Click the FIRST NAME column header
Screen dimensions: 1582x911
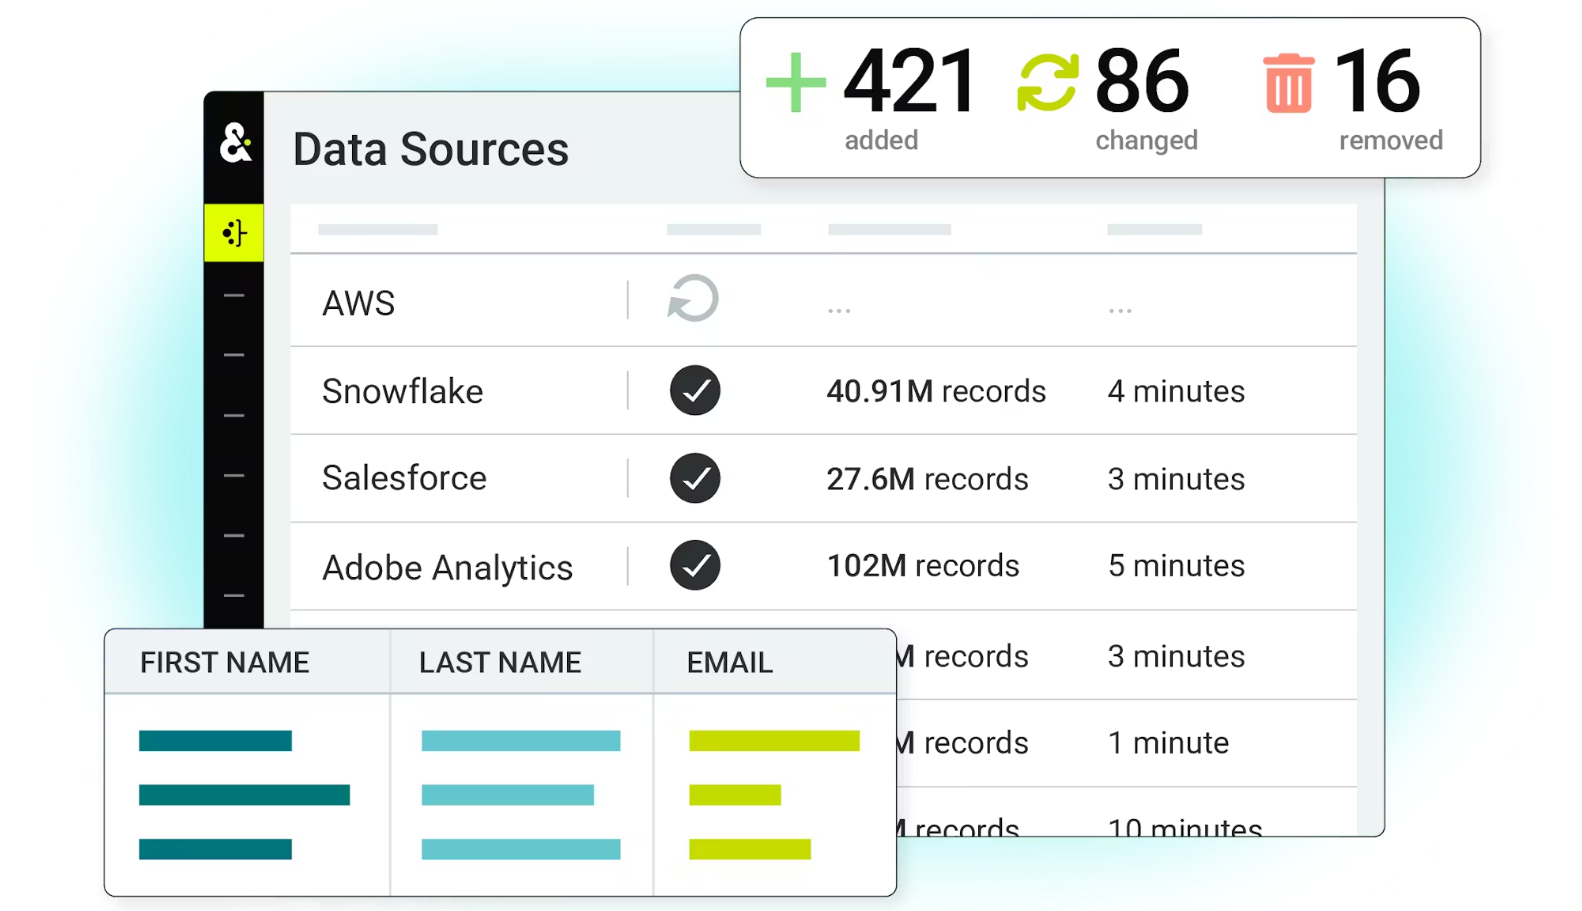[x=225, y=662]
